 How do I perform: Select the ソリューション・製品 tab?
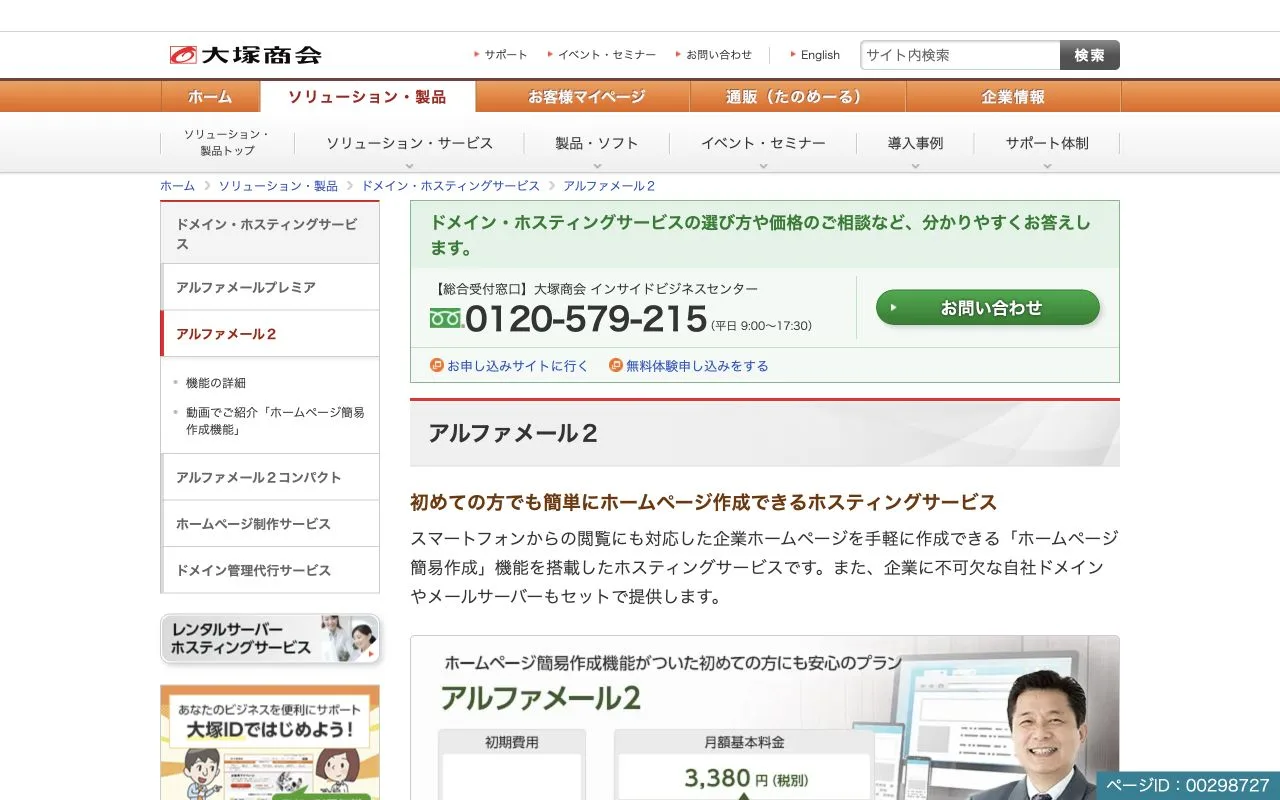(x=367, y=97)
